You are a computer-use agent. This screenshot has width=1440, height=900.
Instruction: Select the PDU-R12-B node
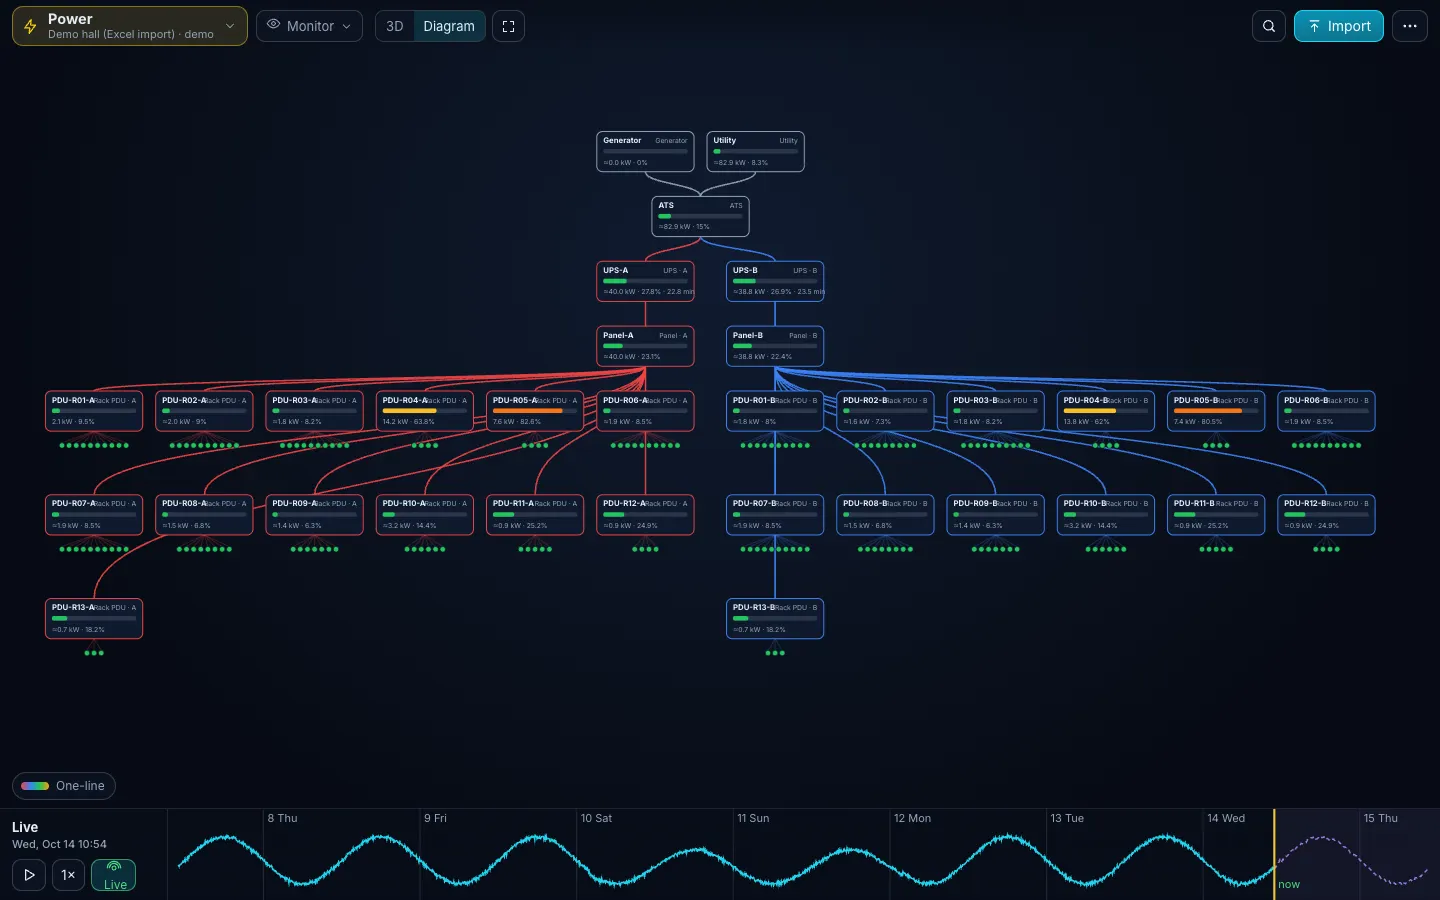1326,515
